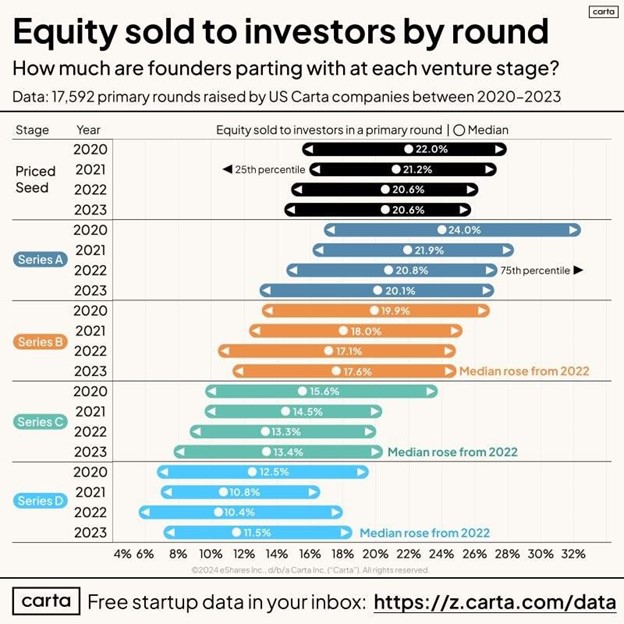Click the small Carta logo in top-right corner
The height and width of the screenshot is (624, 624).
[602, 12]
